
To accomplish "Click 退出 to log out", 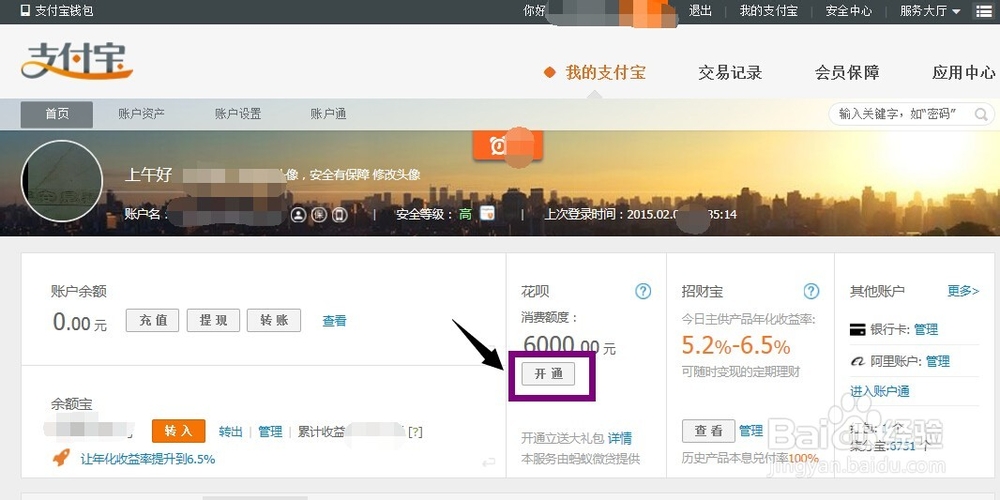I will coord(700,11).
